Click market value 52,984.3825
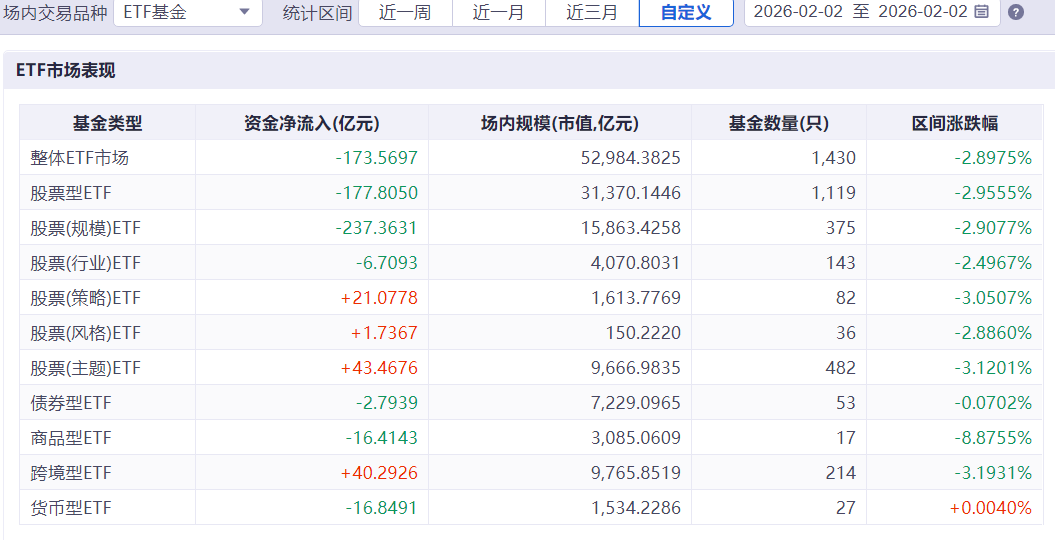 (x=630, y=158)
